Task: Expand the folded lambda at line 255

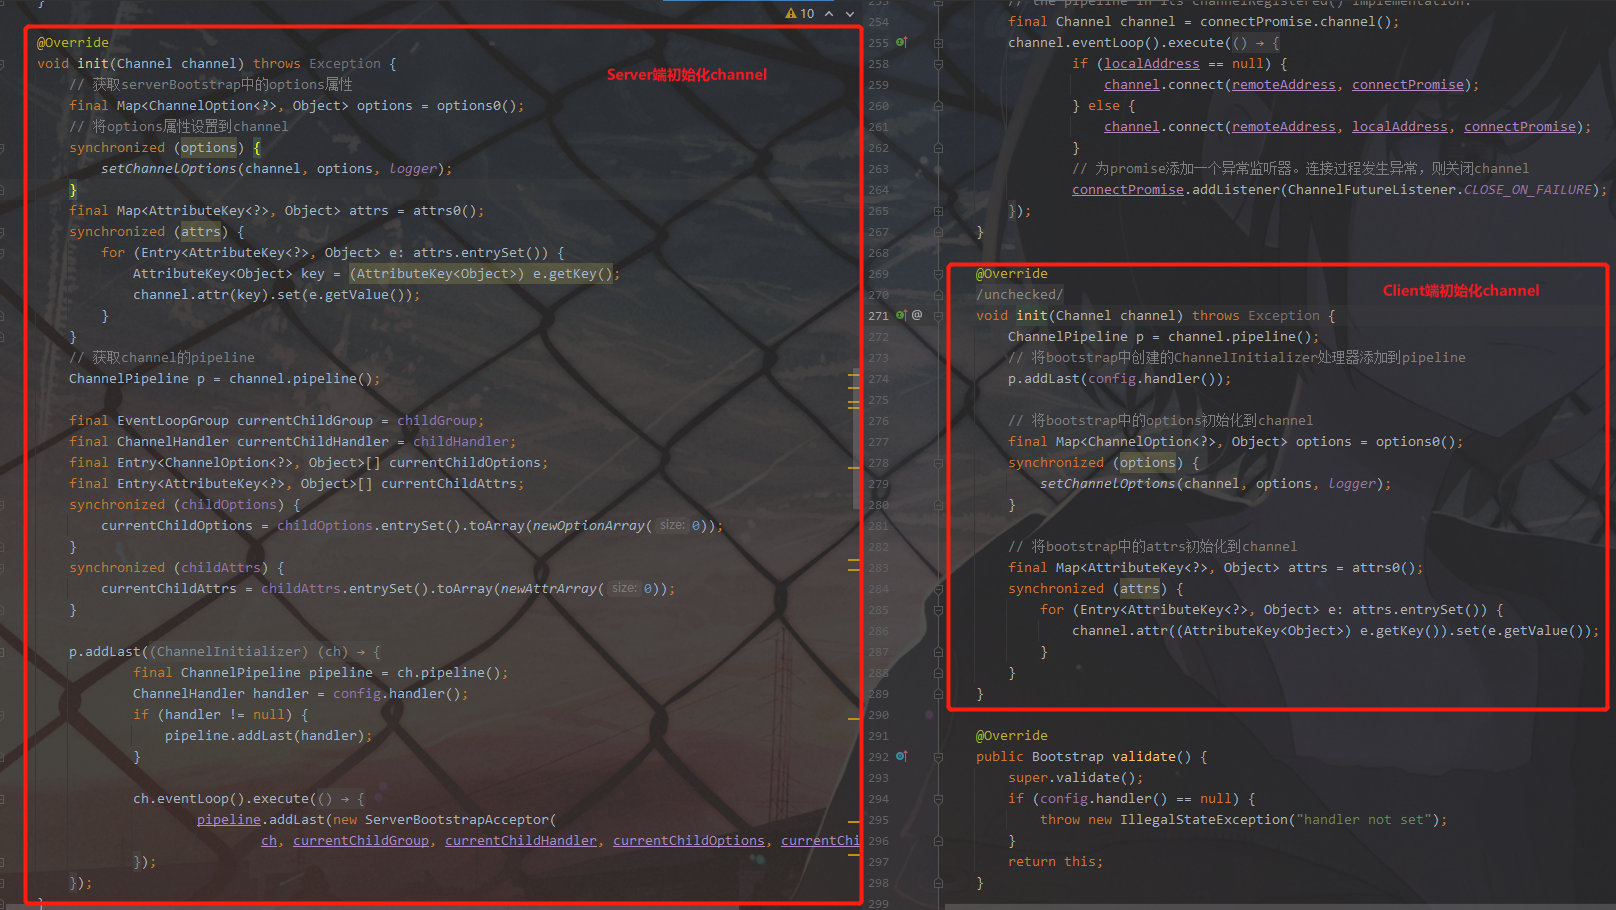Action: coord(938,42)
